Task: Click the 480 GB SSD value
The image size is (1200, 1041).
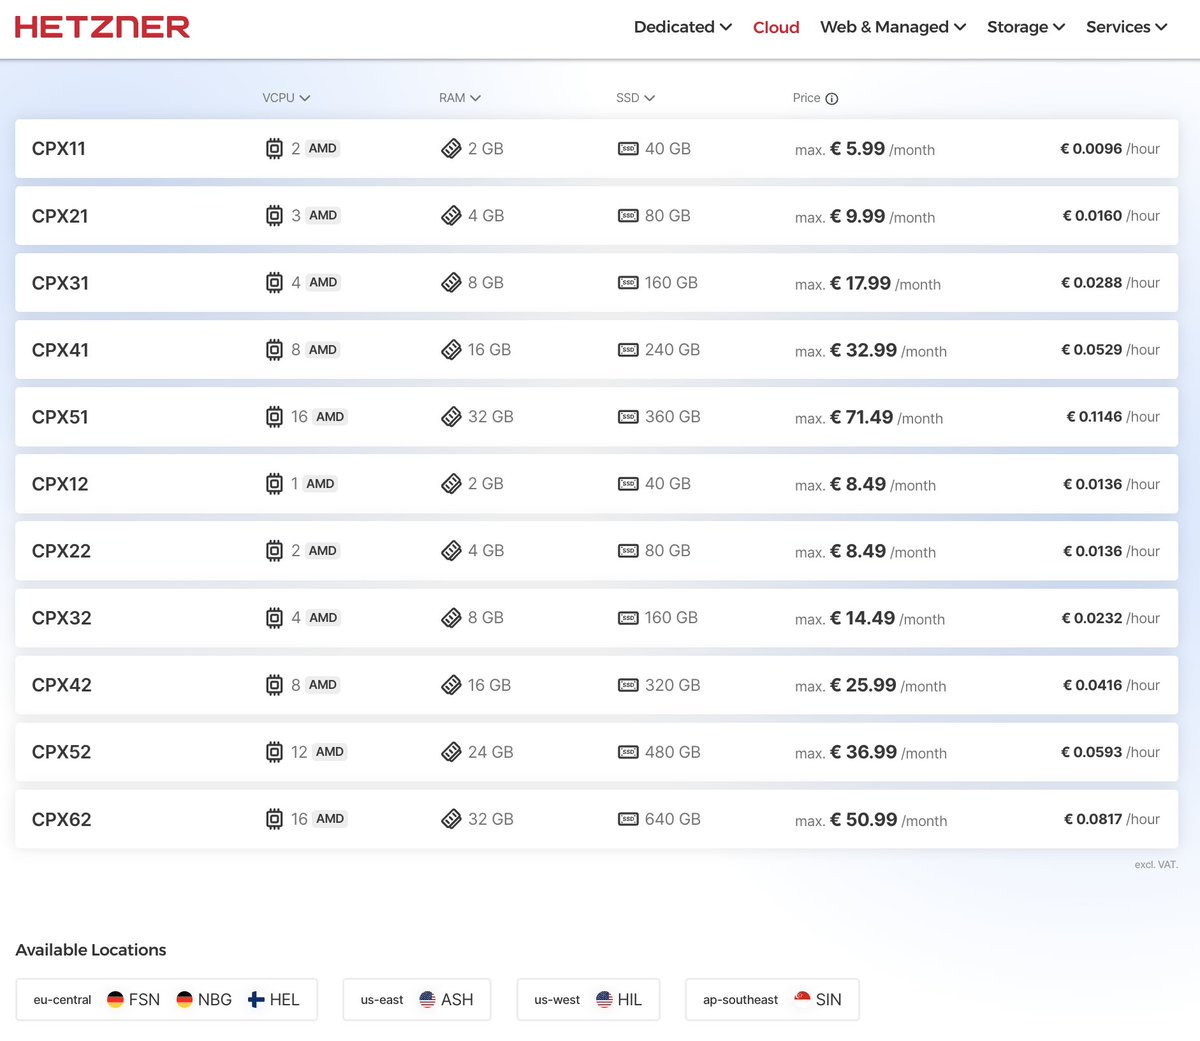Action: click(673, 752)
